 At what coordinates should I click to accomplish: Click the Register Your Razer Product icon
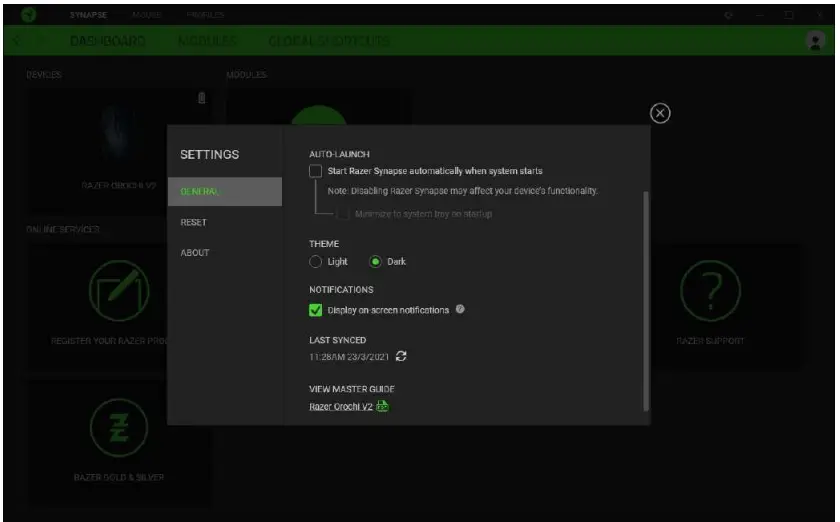tap(119, 292)
